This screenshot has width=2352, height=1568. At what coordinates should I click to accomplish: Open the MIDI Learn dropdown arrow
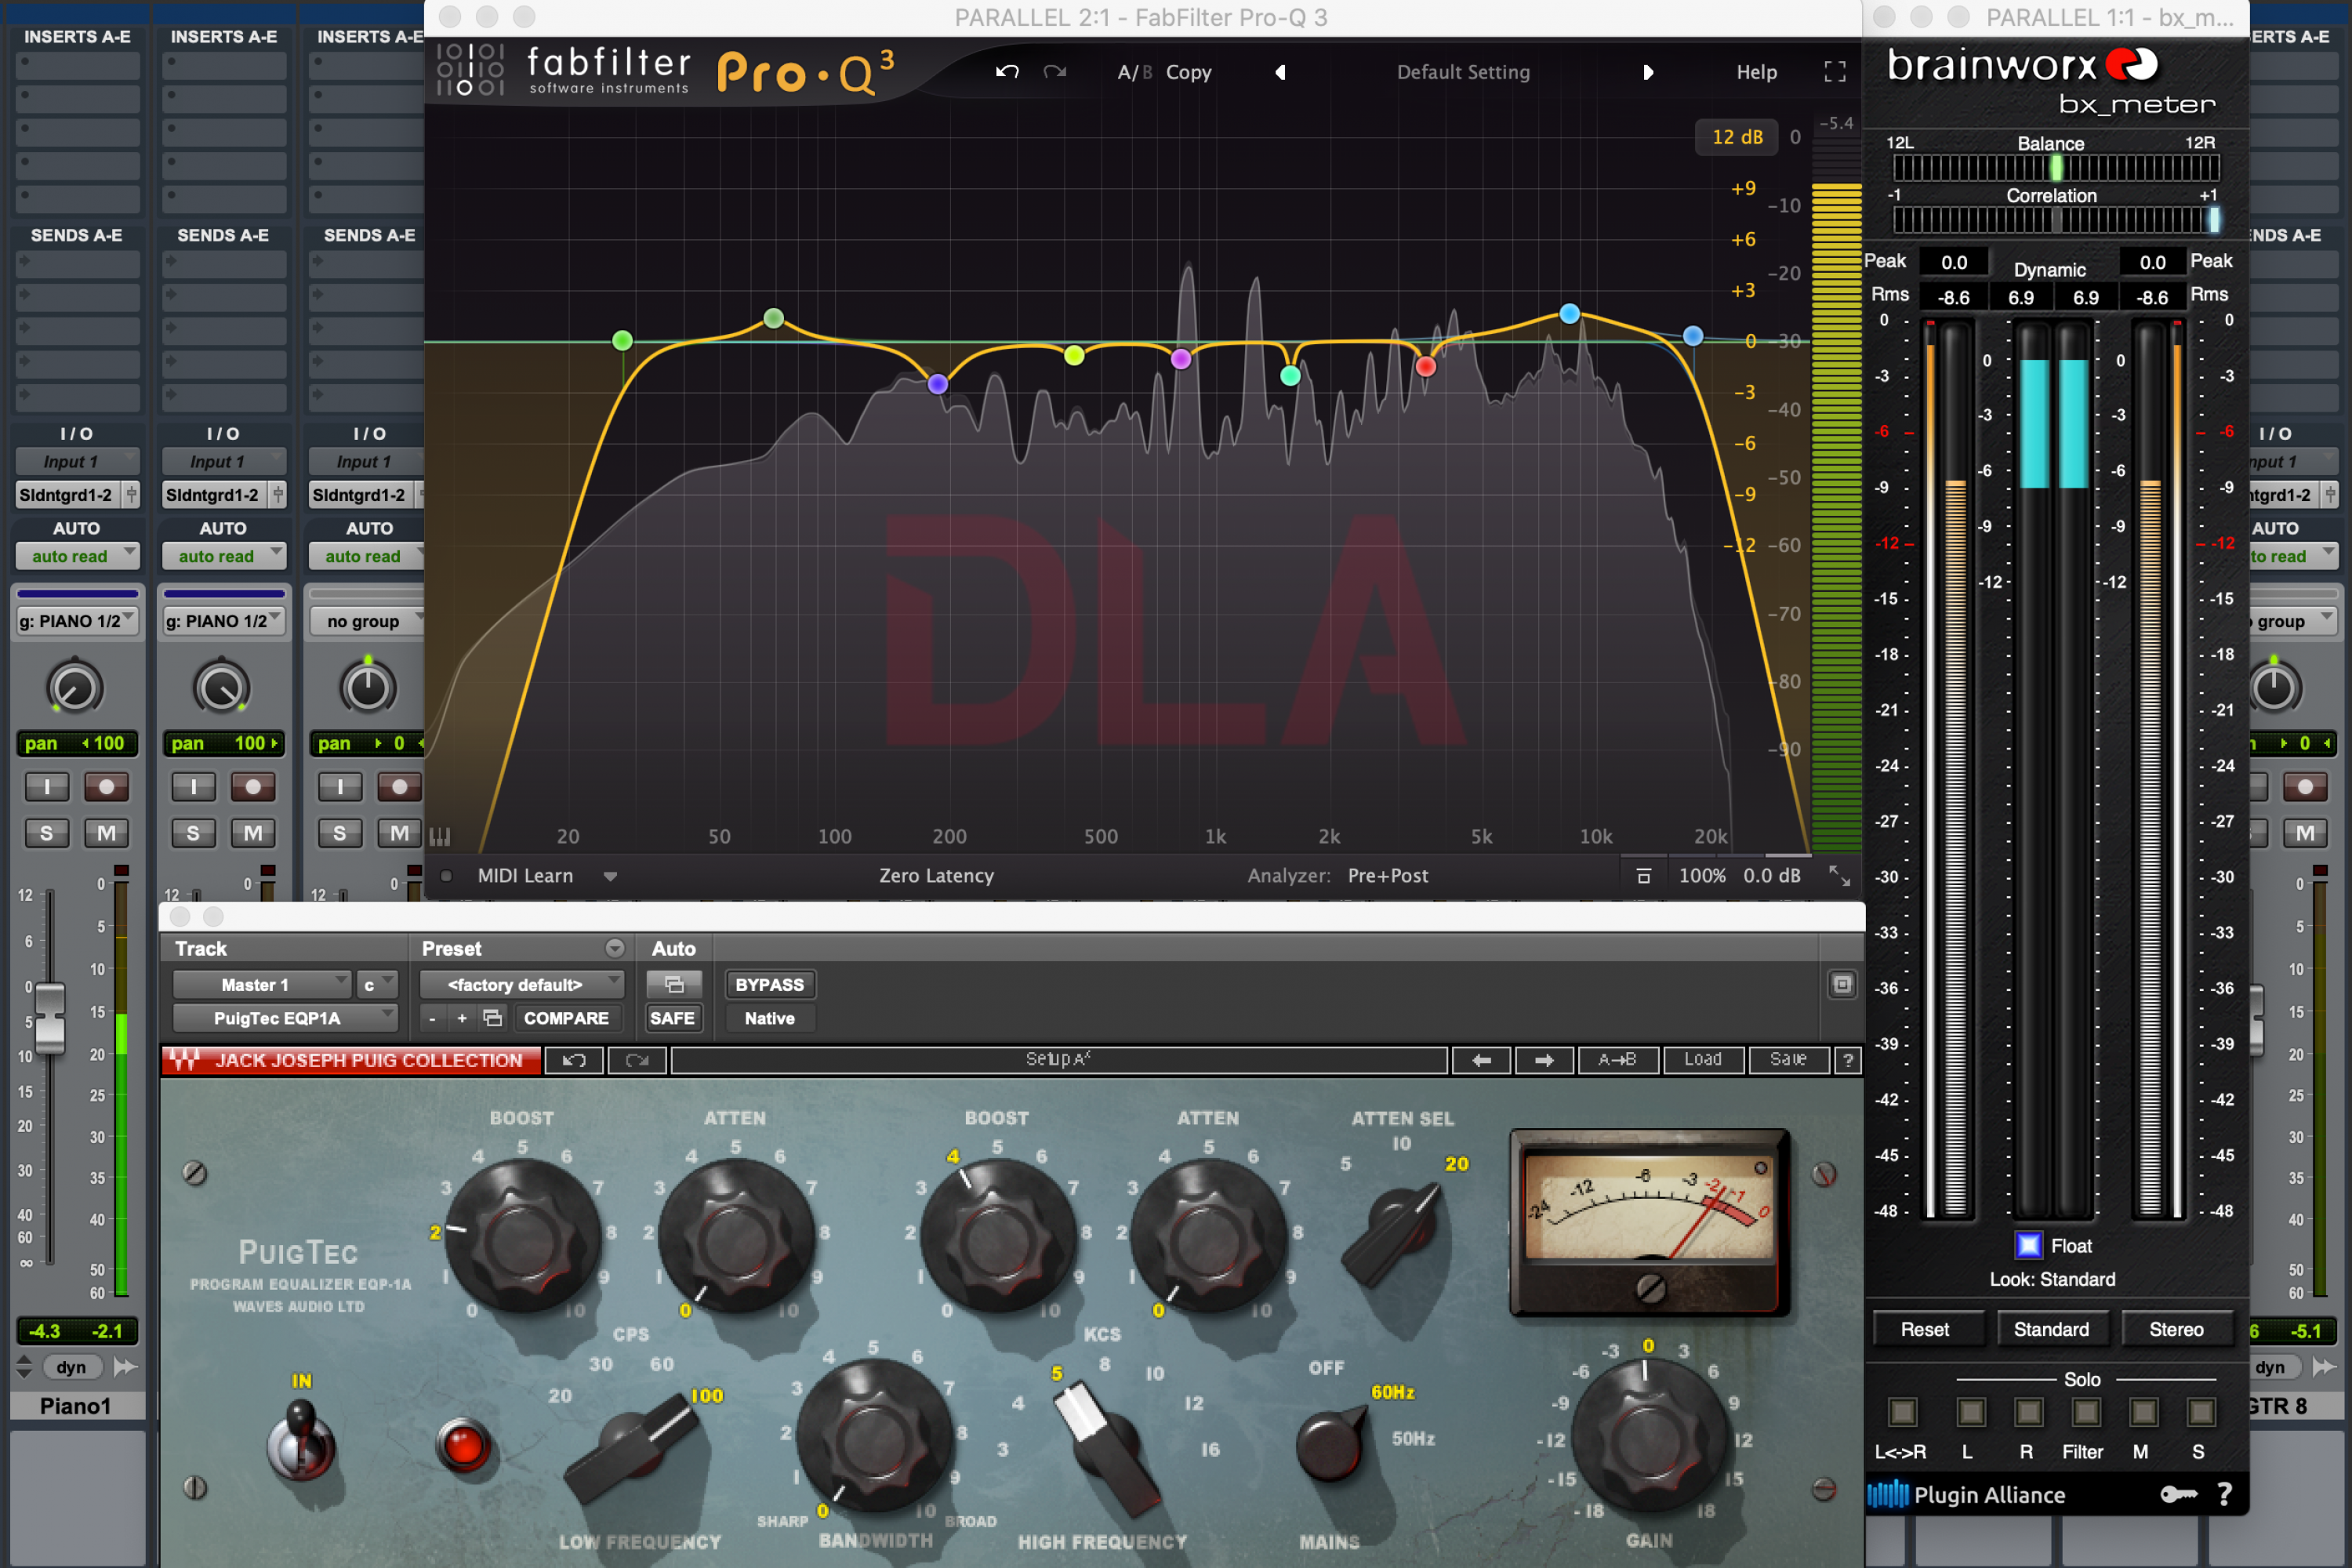pos(610,877)
